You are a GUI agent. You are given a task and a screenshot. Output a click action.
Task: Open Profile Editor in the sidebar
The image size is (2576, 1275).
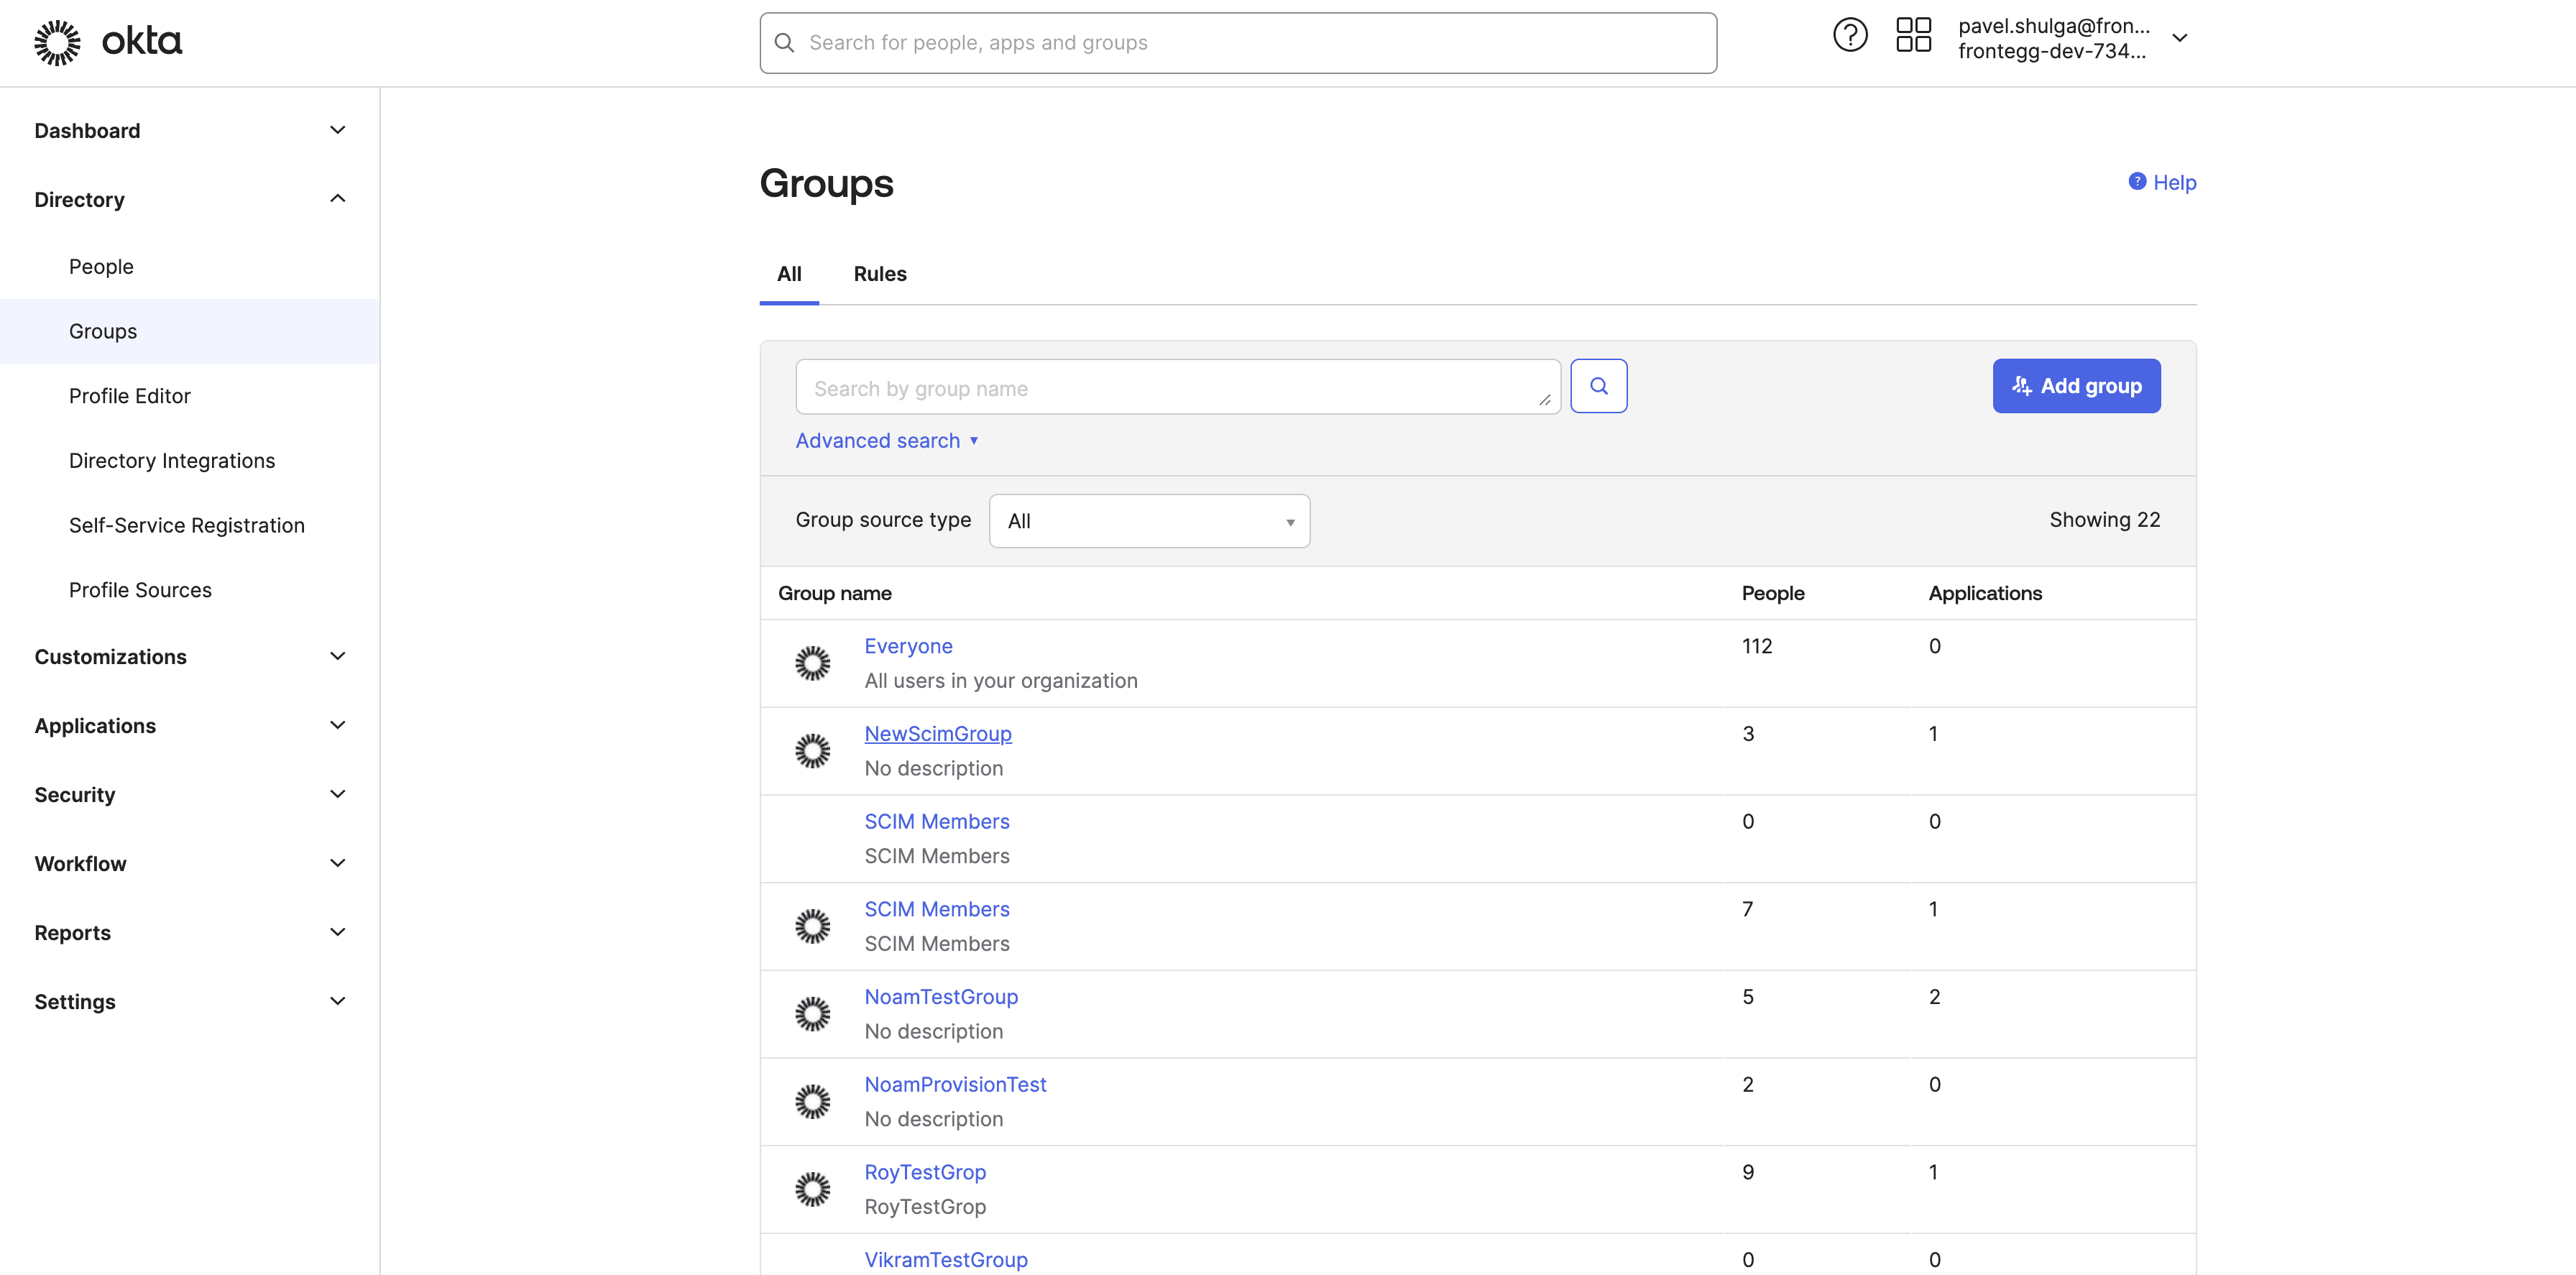[129, 396]
